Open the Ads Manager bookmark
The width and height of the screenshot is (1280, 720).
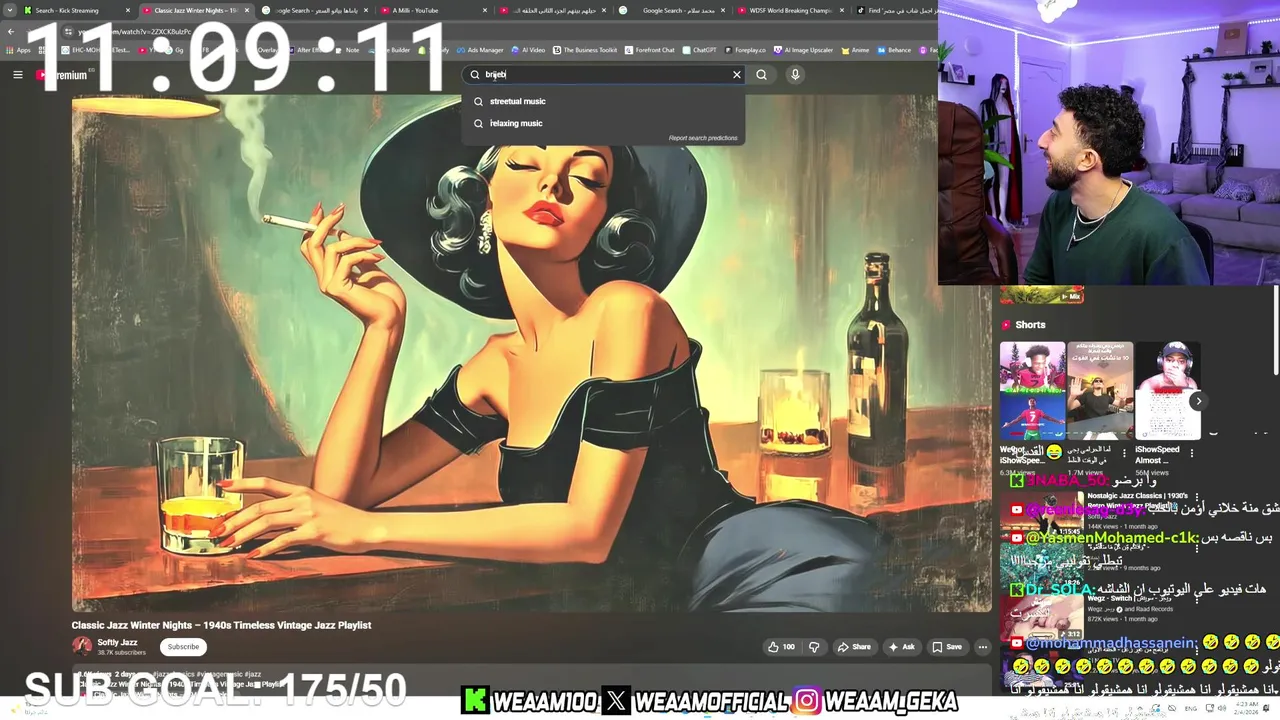click(x=480, y=50)
